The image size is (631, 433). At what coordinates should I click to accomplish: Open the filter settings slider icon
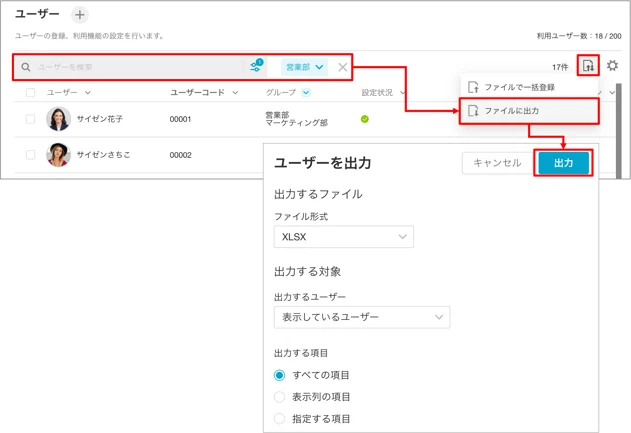256,66
